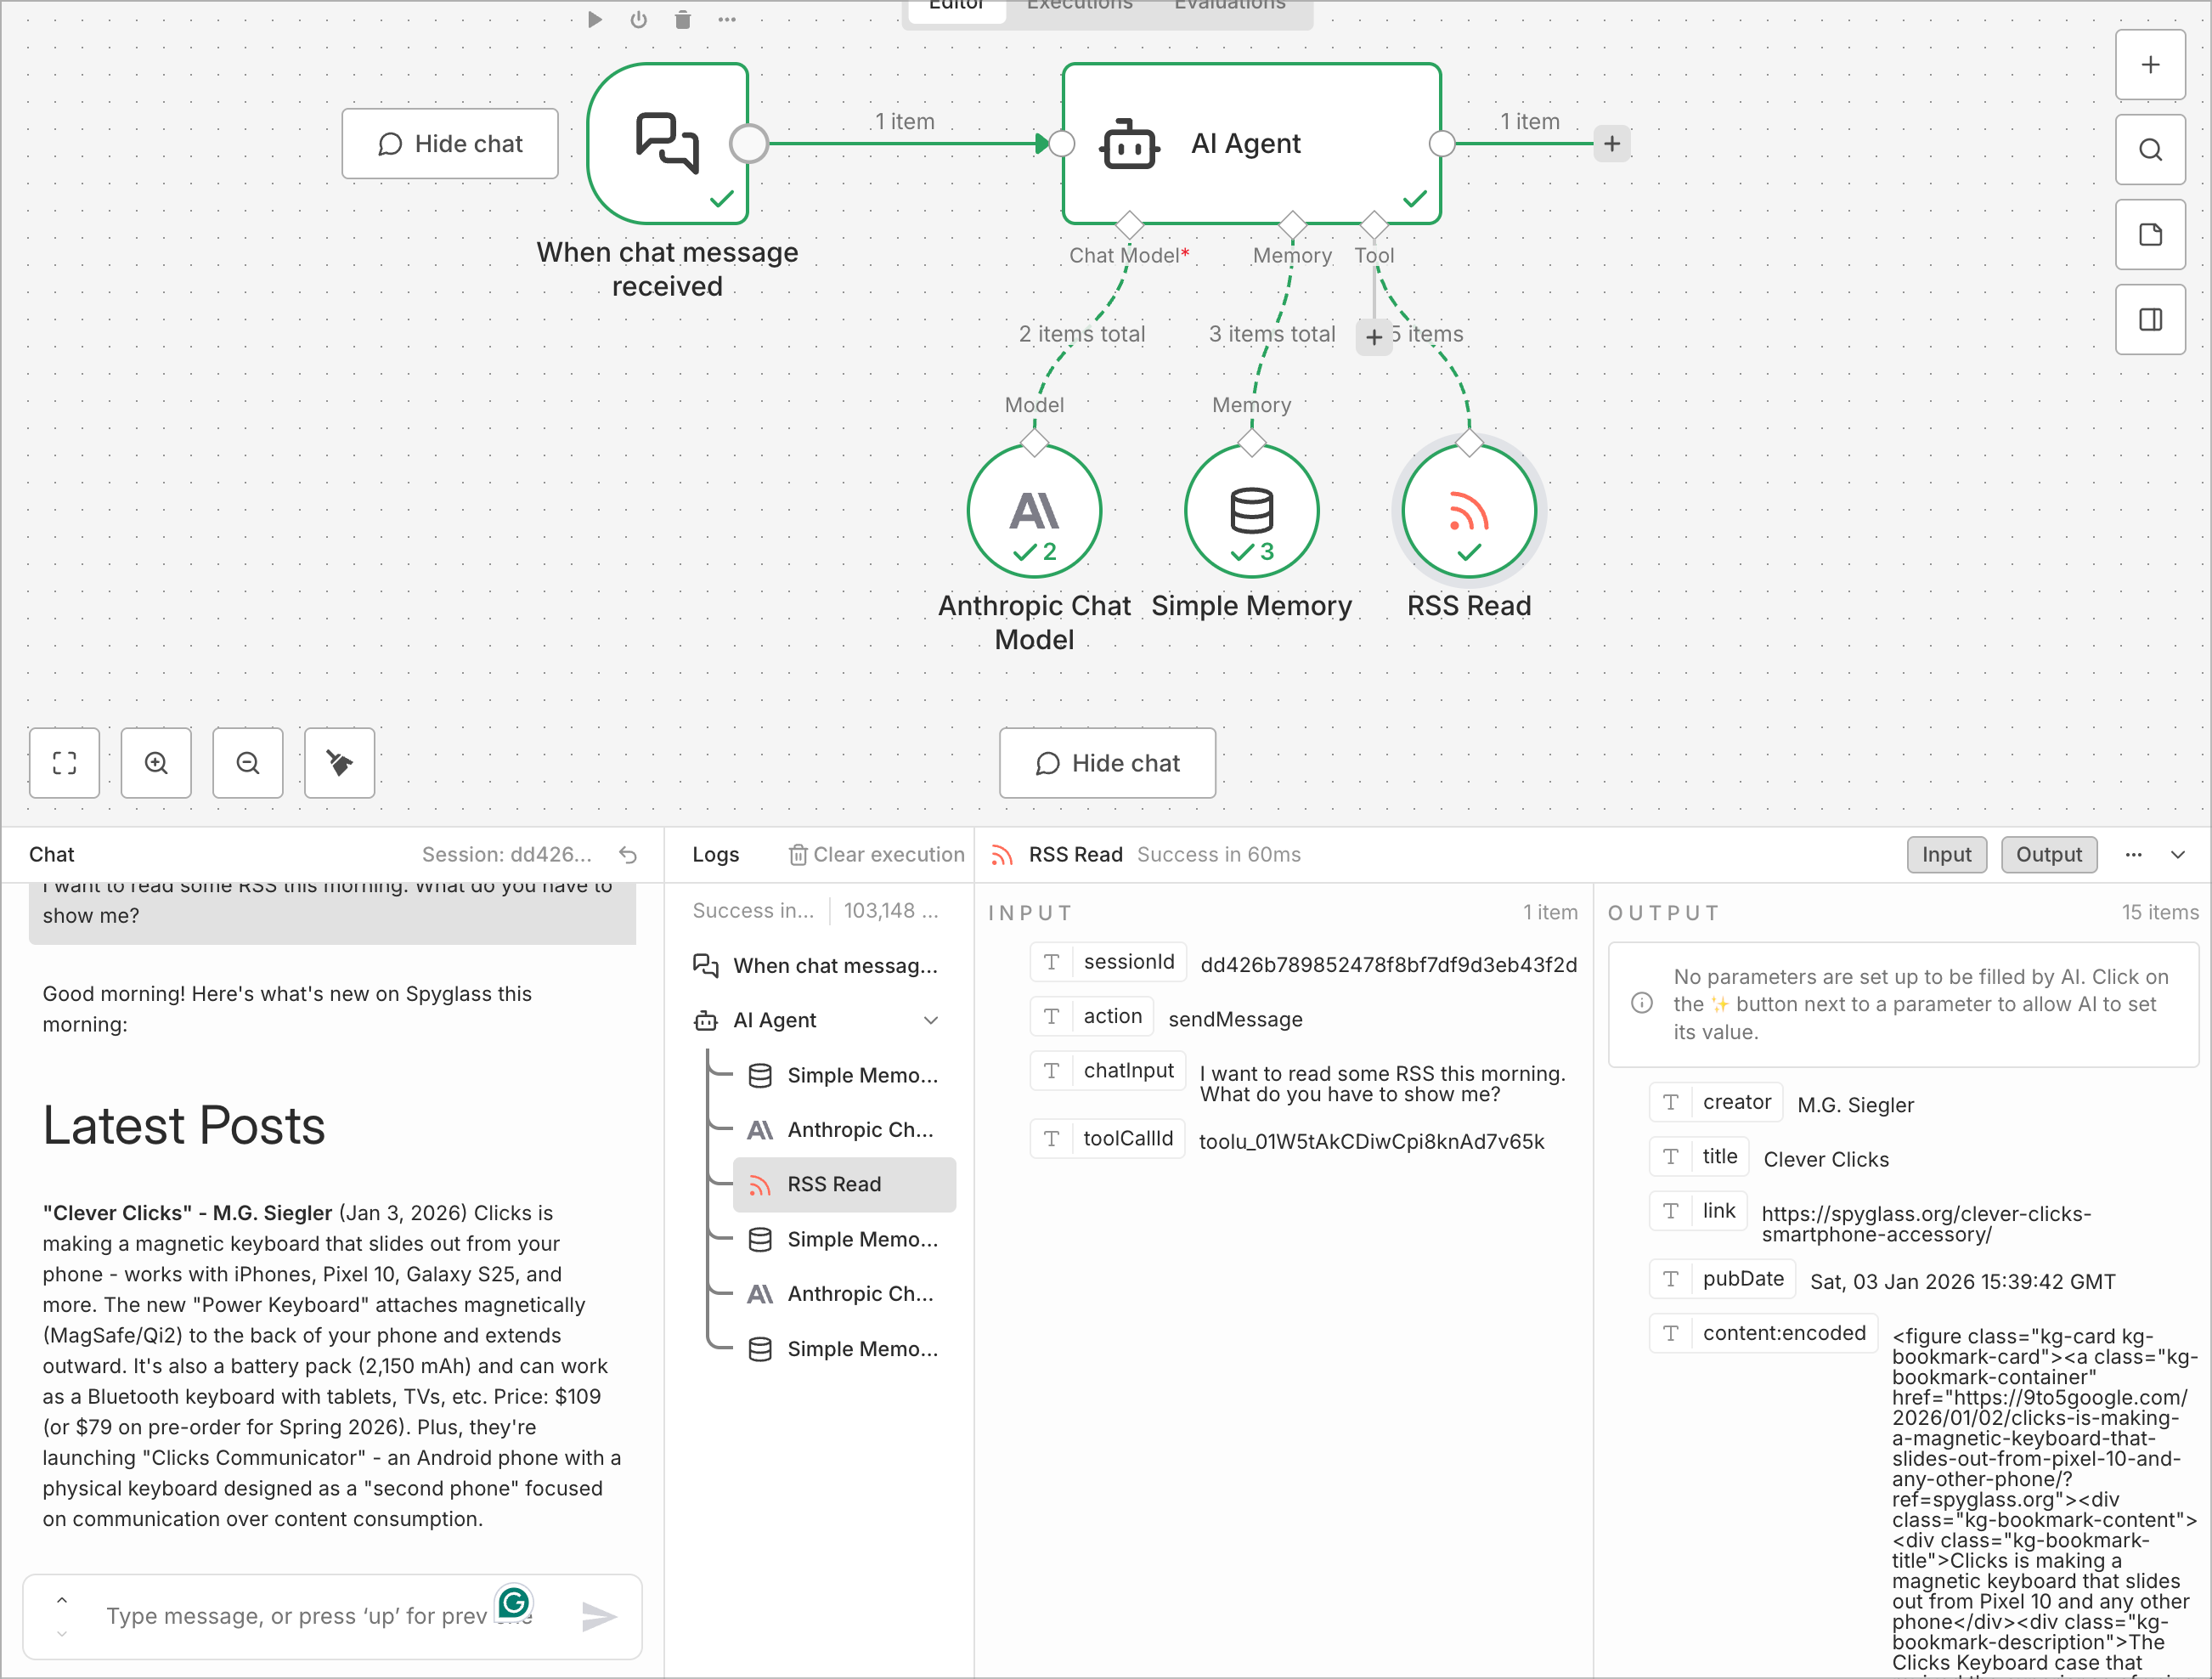The height and width of the screenshot is (1679, 2212).
Task: Collapse the AI Agent log tree
Action: [x=931, y=1020]
